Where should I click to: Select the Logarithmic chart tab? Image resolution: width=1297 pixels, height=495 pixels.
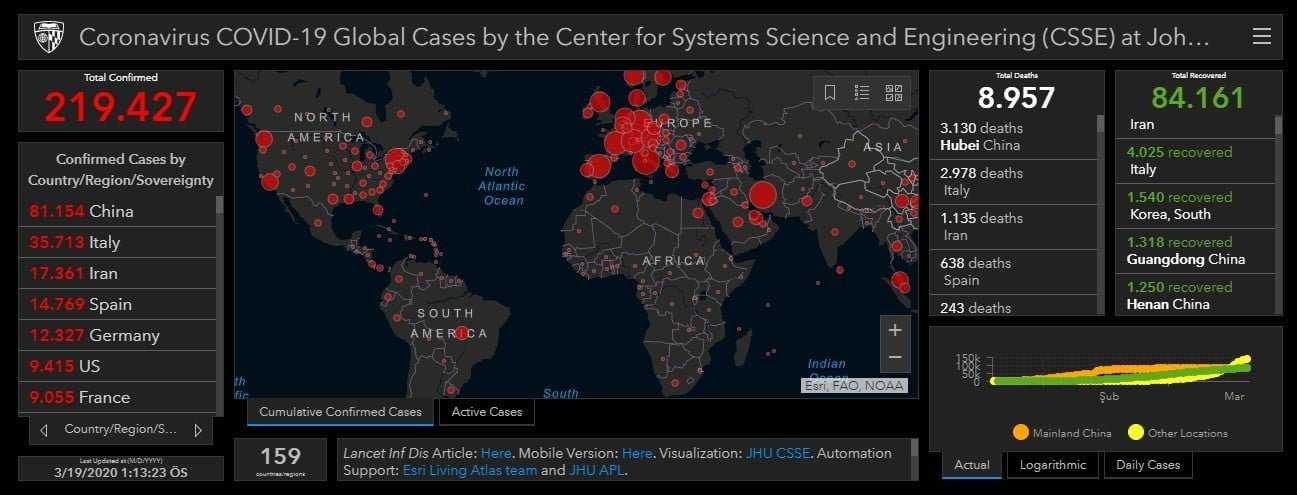tap(1053, 464)
